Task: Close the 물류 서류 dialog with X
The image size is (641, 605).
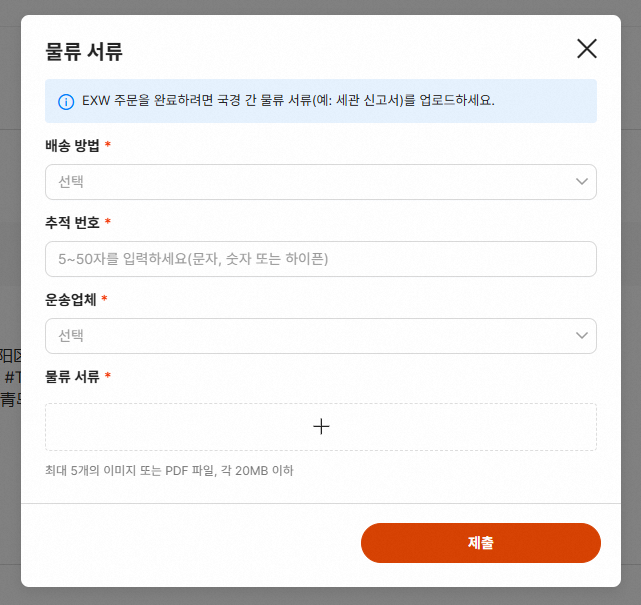Action: (x=587, y=49)
